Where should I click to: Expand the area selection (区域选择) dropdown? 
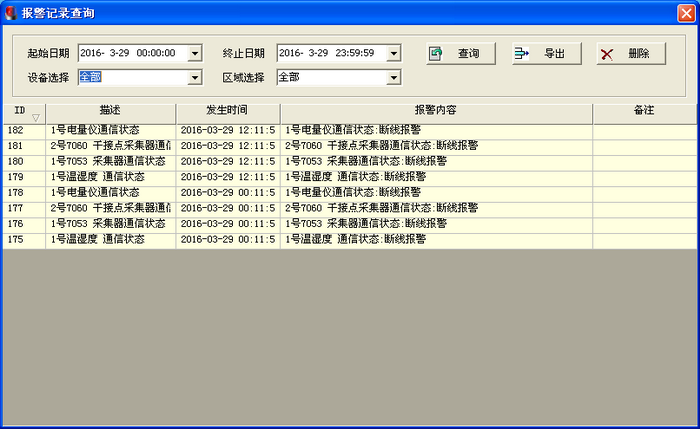click(394, 77)
